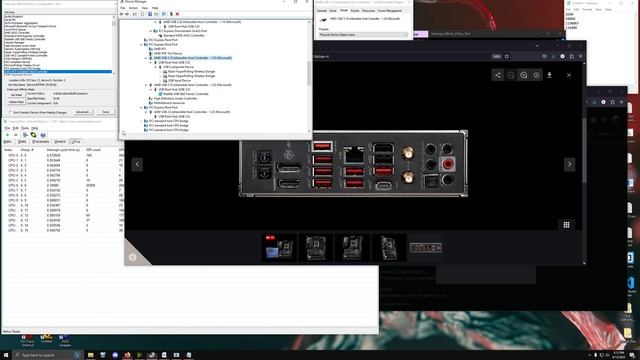The width and height of the screenshot is (640, 360).
Task: Click the download icon in the image viewer
Action: coord(549,75)
